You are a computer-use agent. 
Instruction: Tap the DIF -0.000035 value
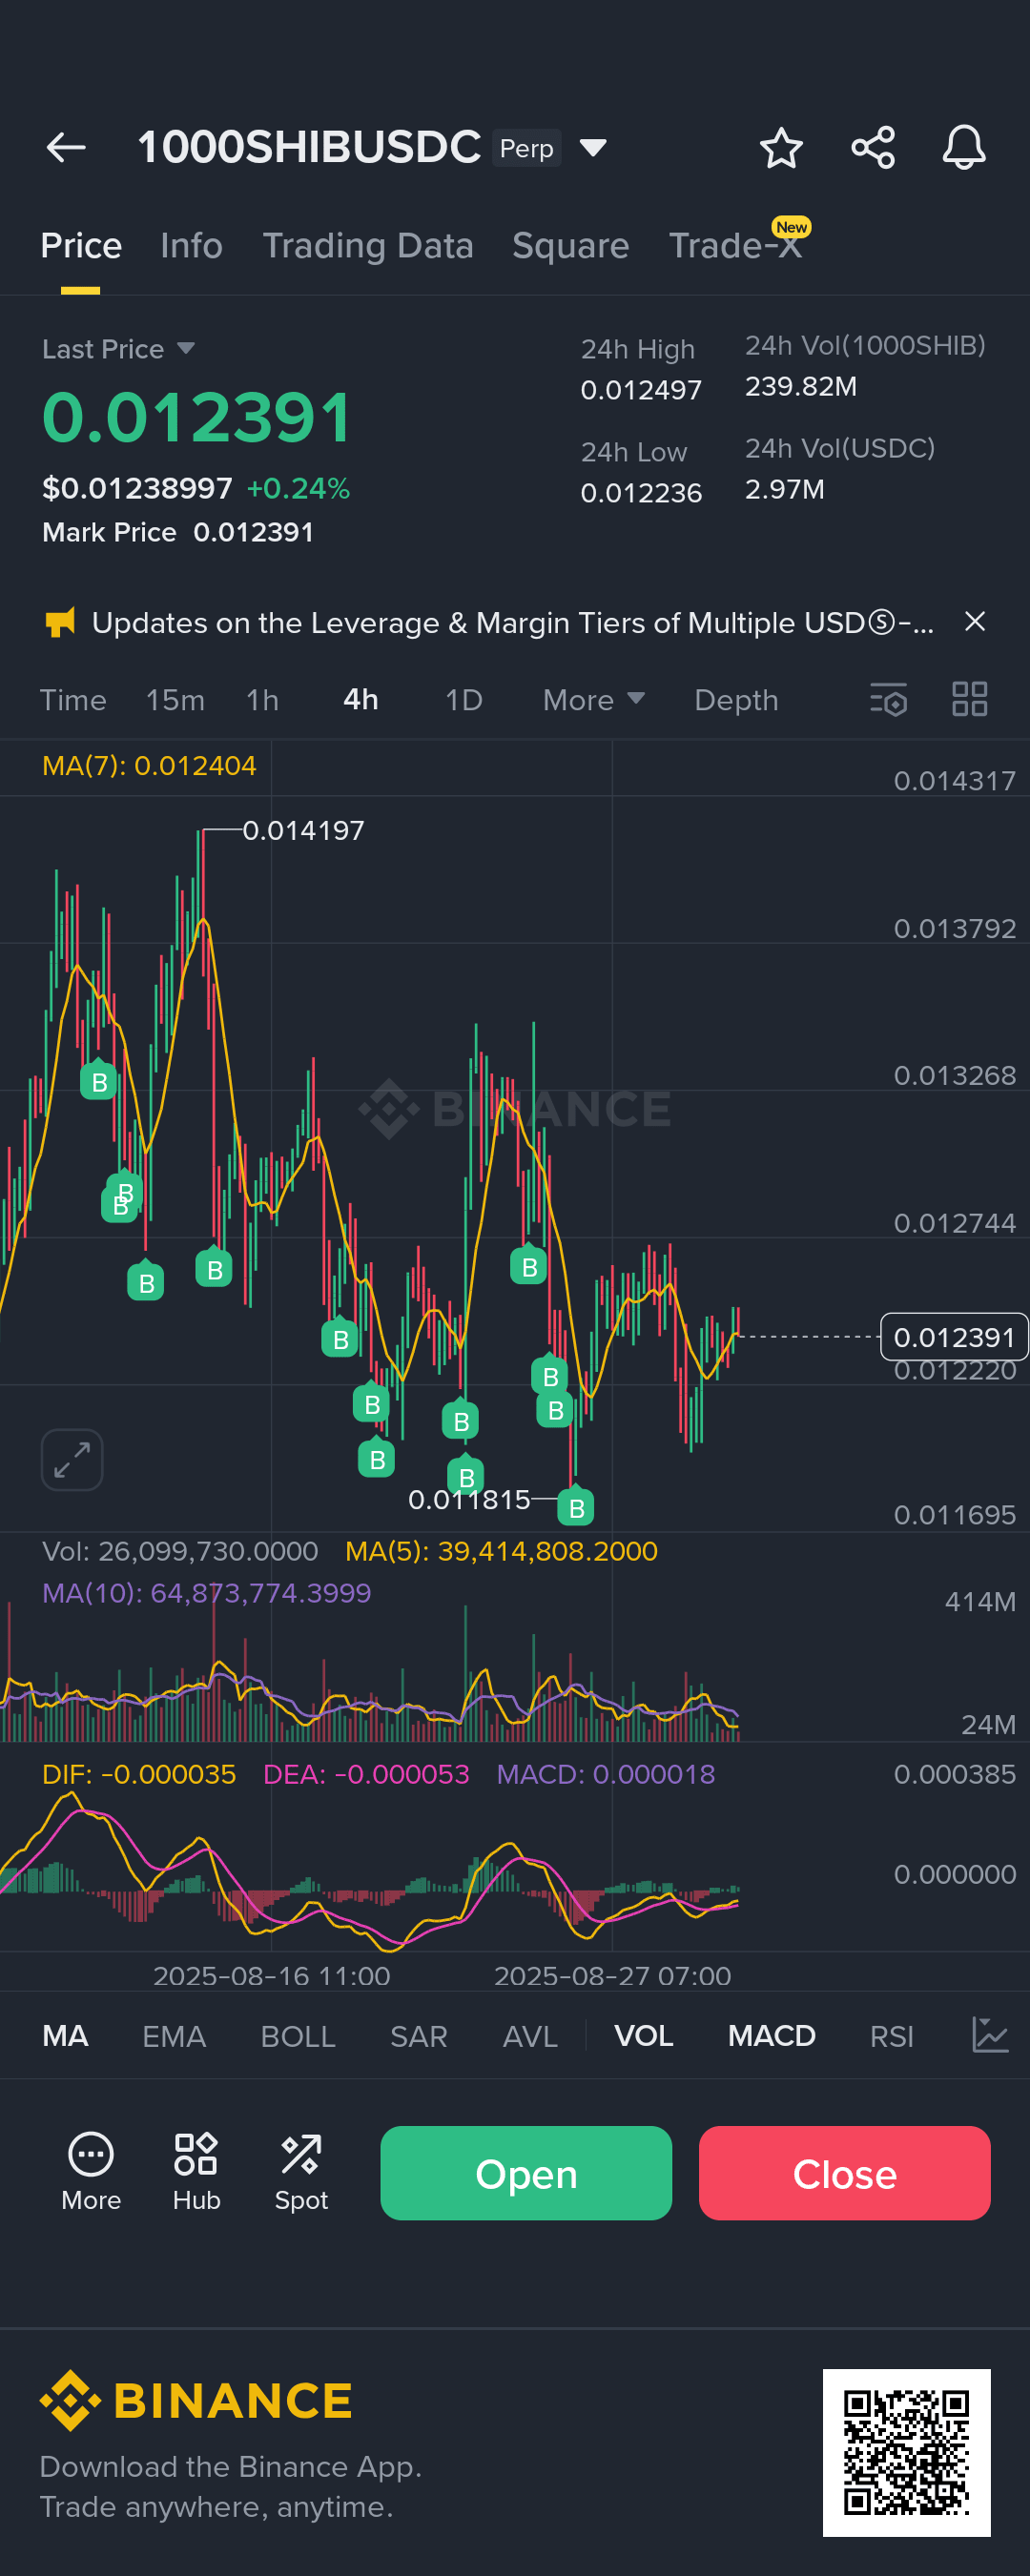click(139, 1774)
